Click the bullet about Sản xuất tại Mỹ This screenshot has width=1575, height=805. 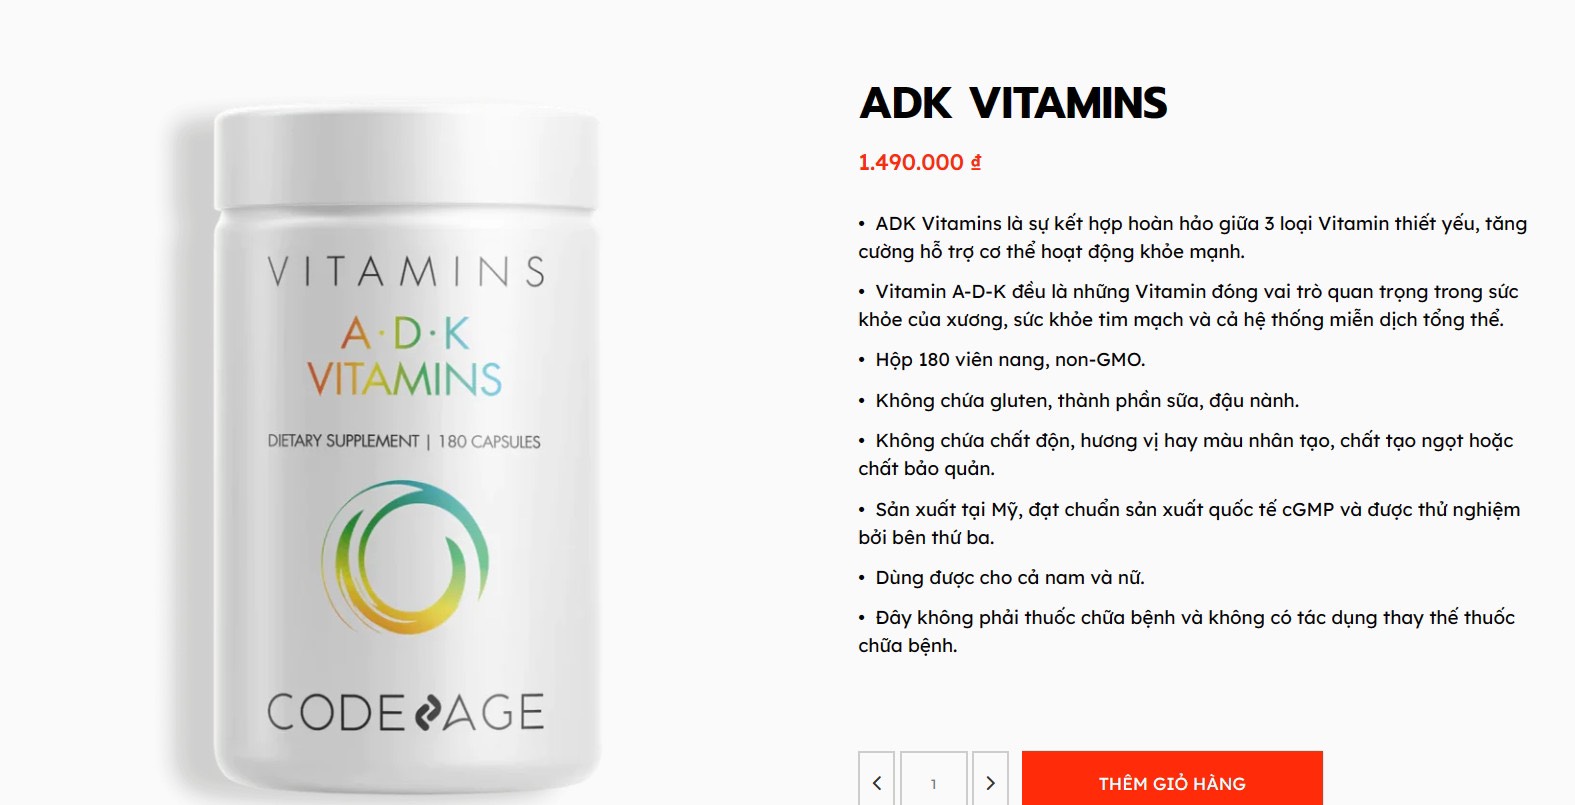(x=1189, y=523)
